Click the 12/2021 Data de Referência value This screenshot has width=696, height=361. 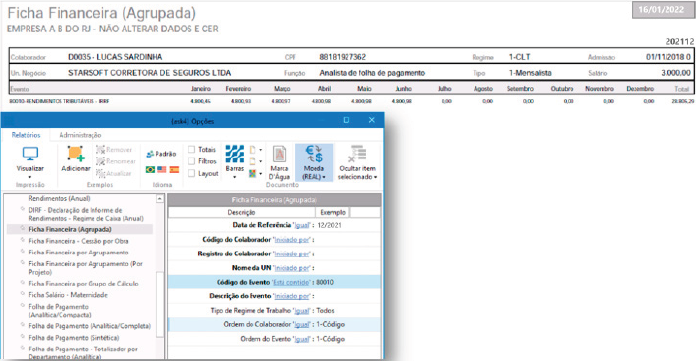pos(329,225)
